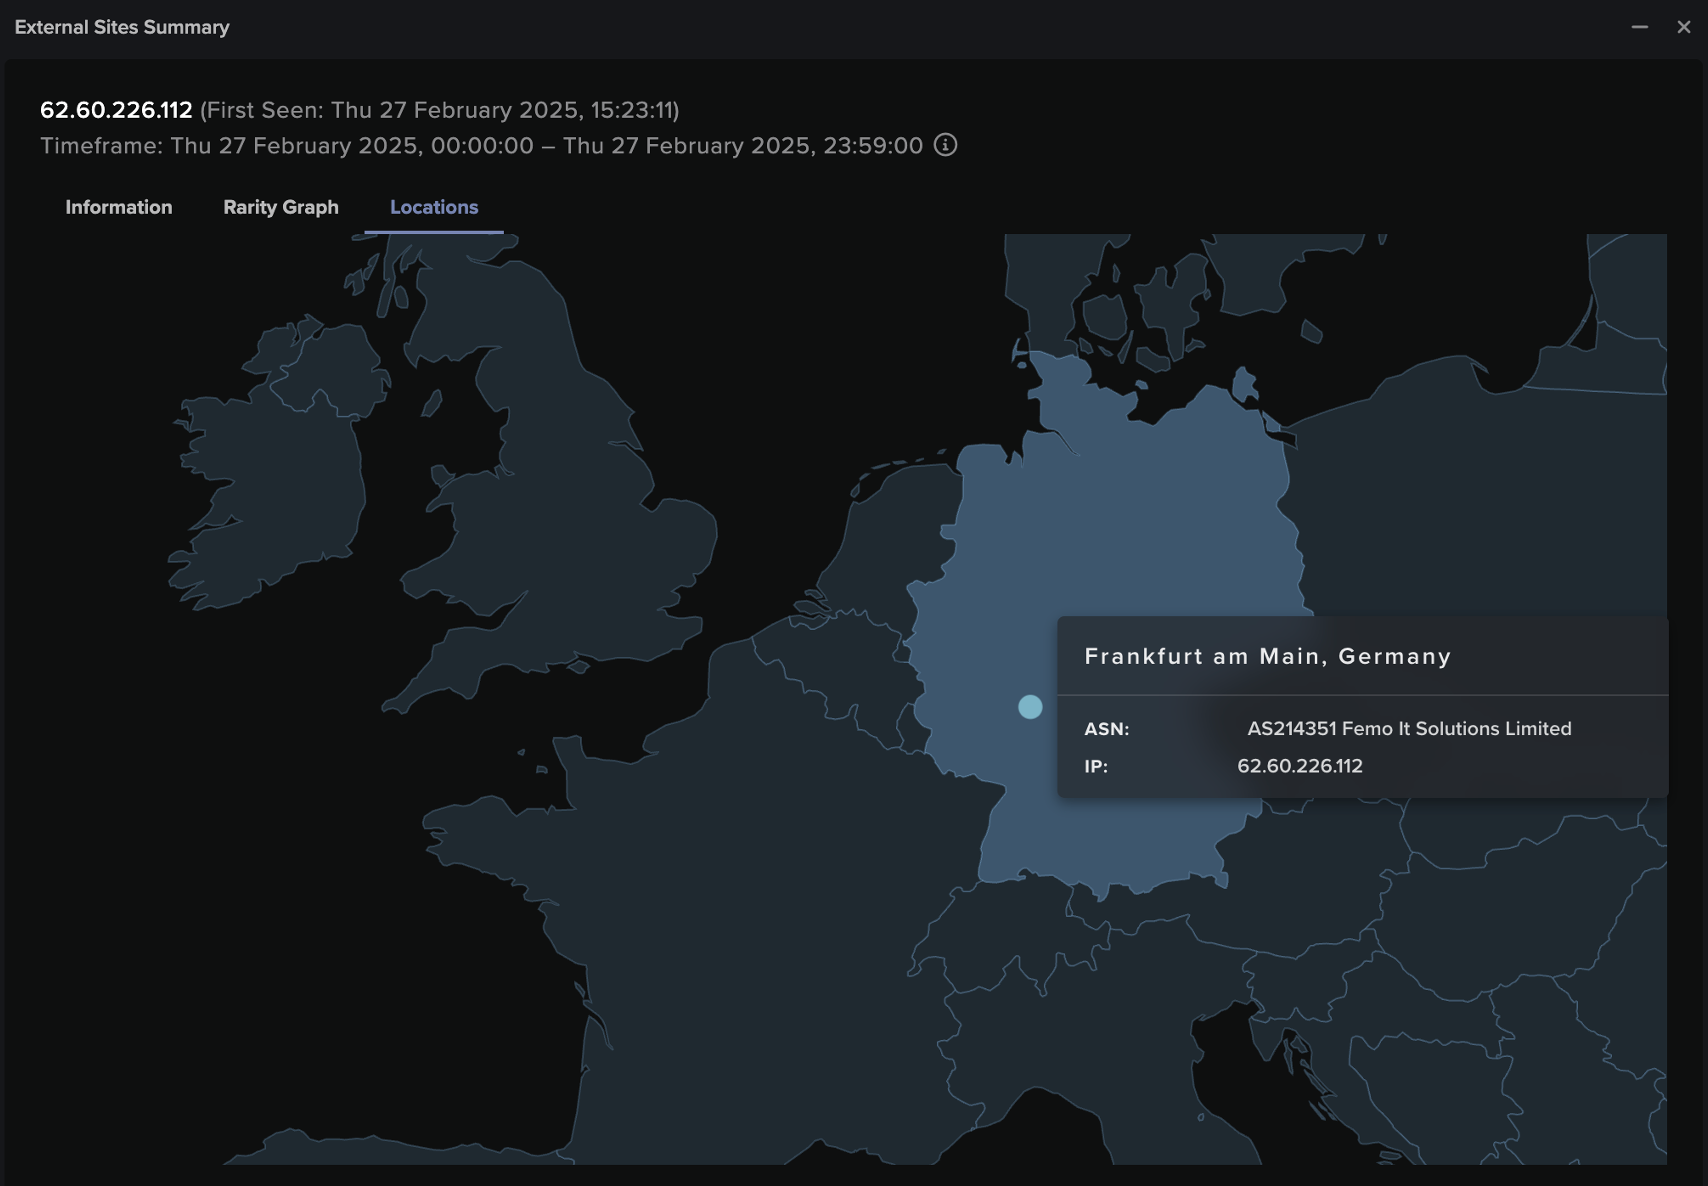This screenshot has height=1186, width=1708.
Task: Click ASN value AS214351 Femo It Solutions Limited
Action: click(1410, 729)
